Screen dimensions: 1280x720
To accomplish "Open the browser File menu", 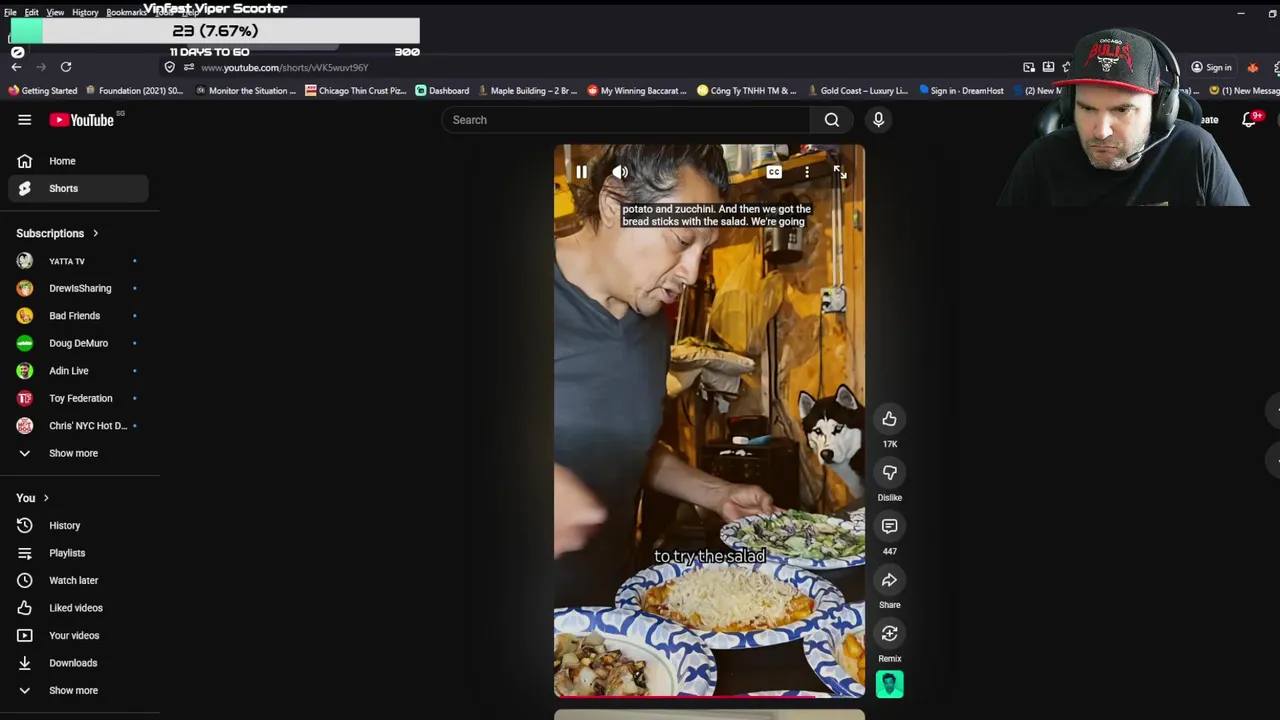I will pos(10,13).
